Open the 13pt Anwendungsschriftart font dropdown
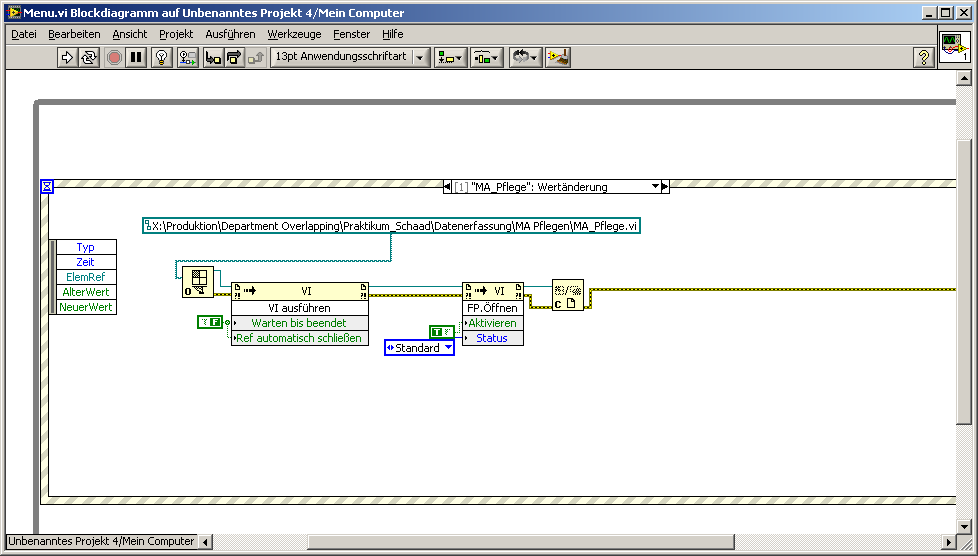The image size is (978, 556). pyautogui.click(x=350, y=57)
